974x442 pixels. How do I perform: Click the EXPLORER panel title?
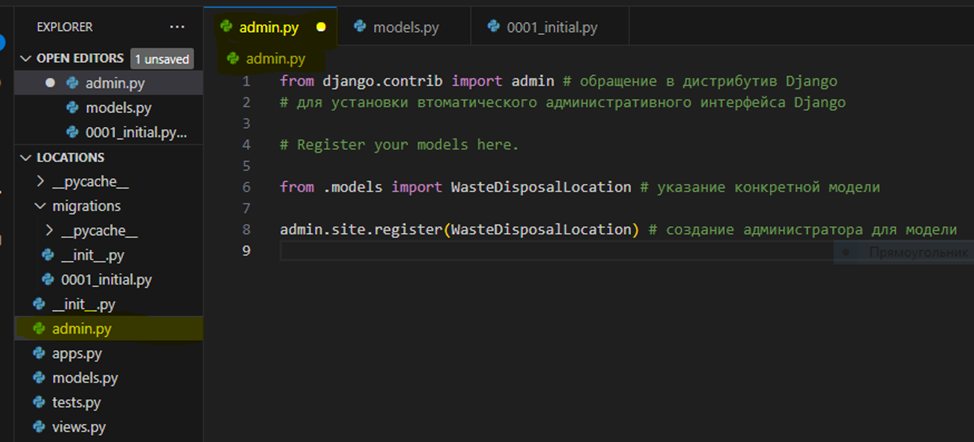pyautogui.click(x=65, y=27)
